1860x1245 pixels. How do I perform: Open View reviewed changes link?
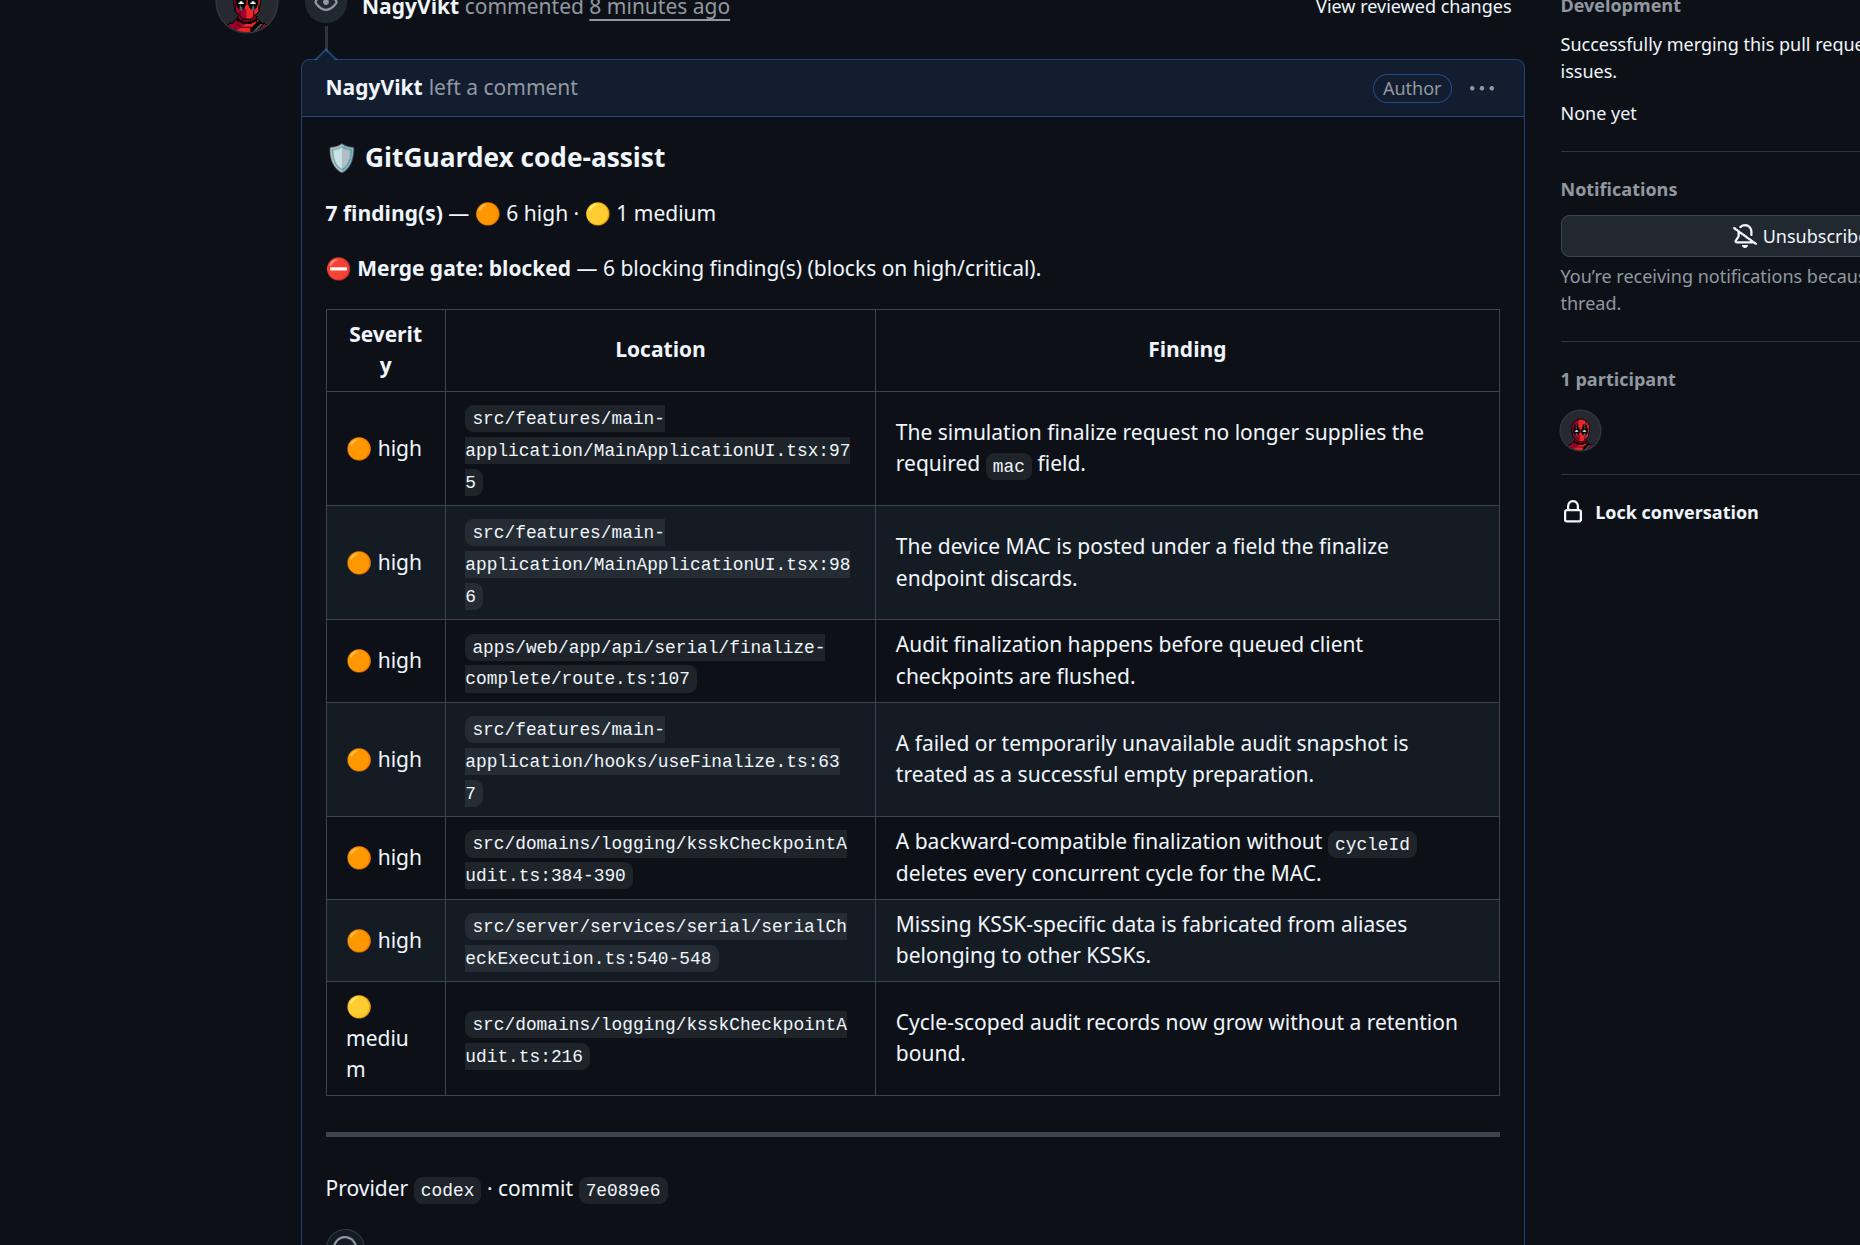pyautogui.click(x=1413, y=8)
